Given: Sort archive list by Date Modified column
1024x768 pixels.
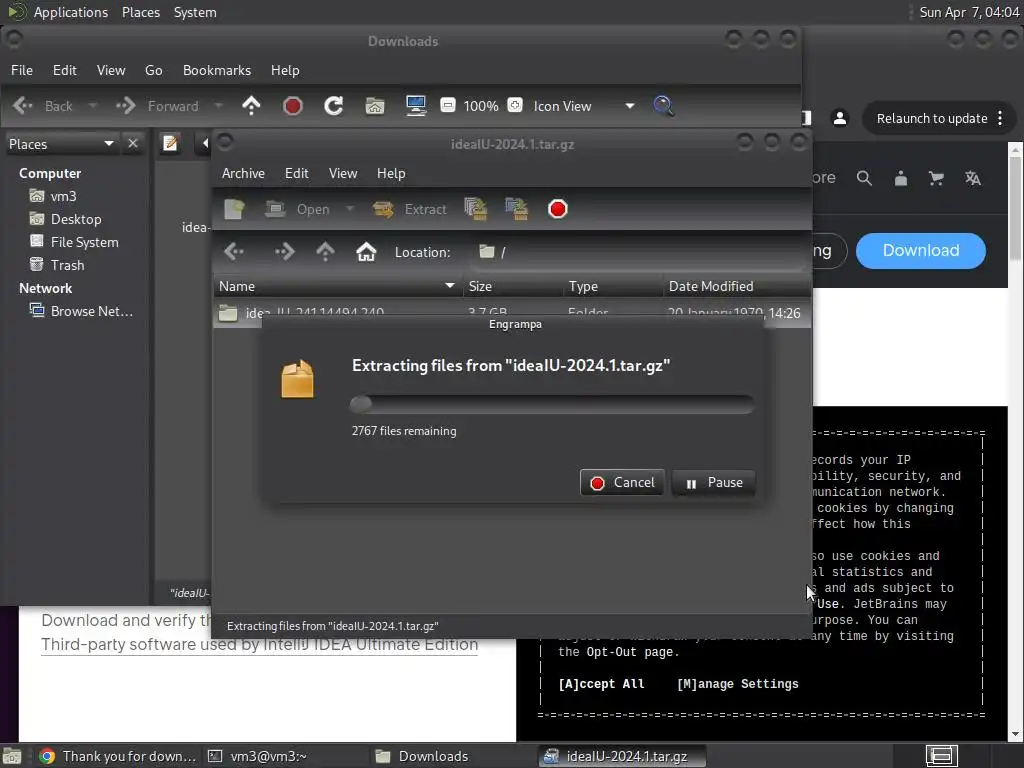Looking at the screenshot, I should (x=737, y=286).
